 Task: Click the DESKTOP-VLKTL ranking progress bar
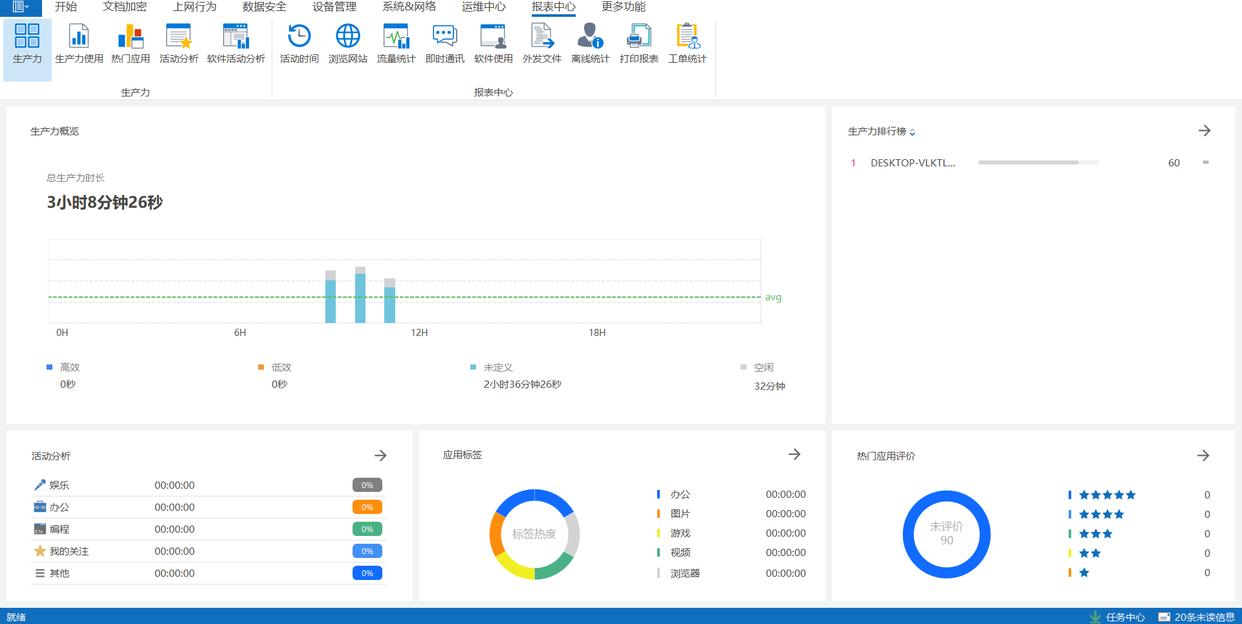coord(1037,162)
